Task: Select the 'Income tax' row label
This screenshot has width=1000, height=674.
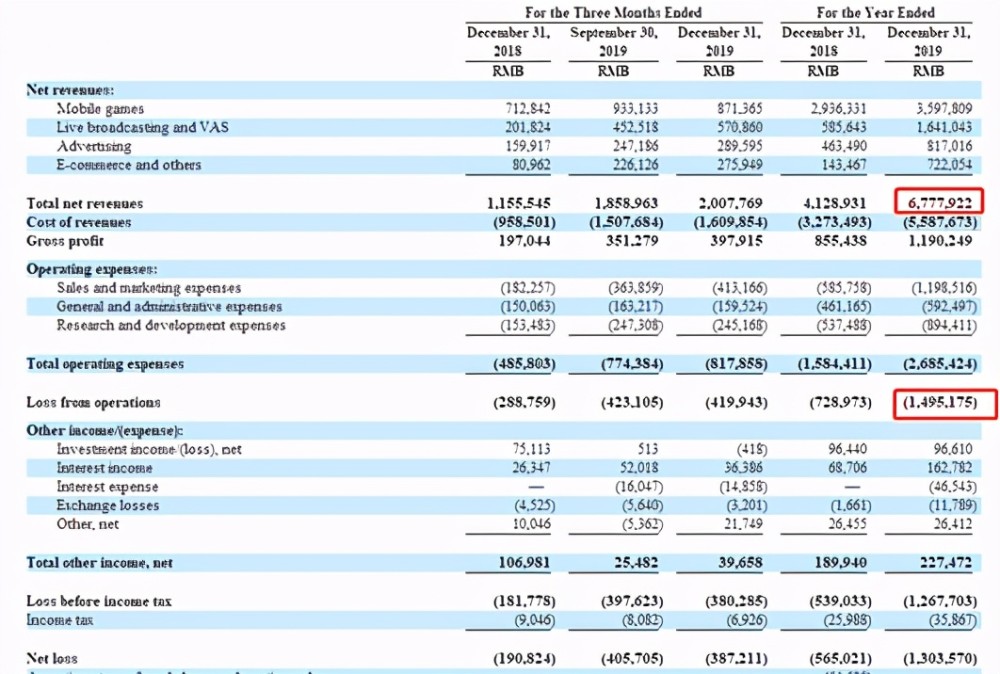Action: pyautogui.click(x=59, y=620)
